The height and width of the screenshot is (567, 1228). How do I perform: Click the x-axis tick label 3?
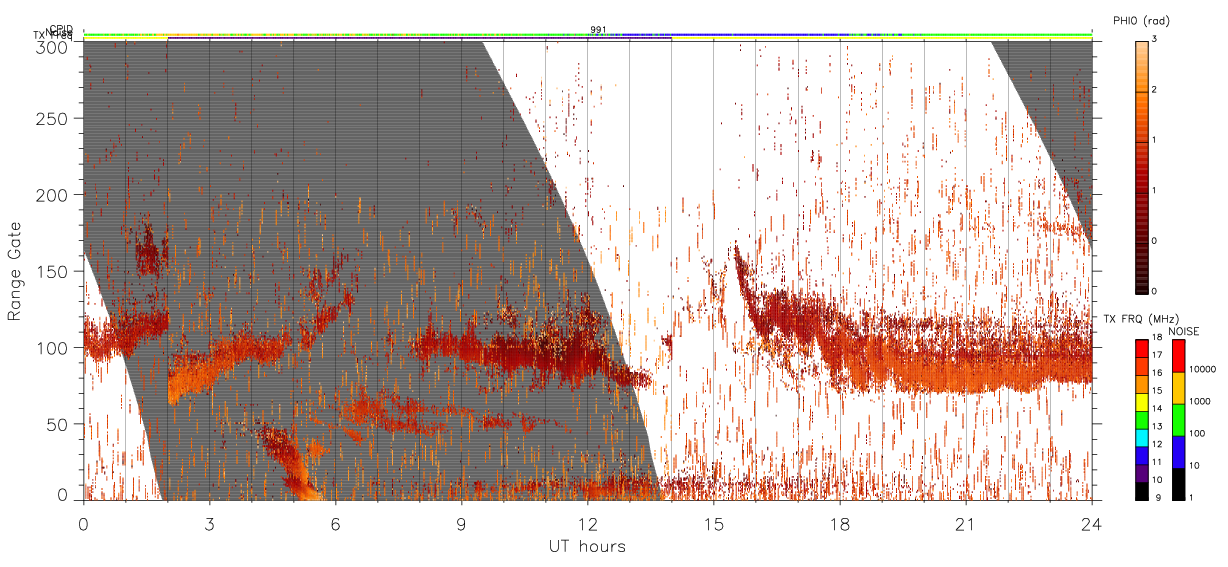pyautogui.click(x=209, y=524)
